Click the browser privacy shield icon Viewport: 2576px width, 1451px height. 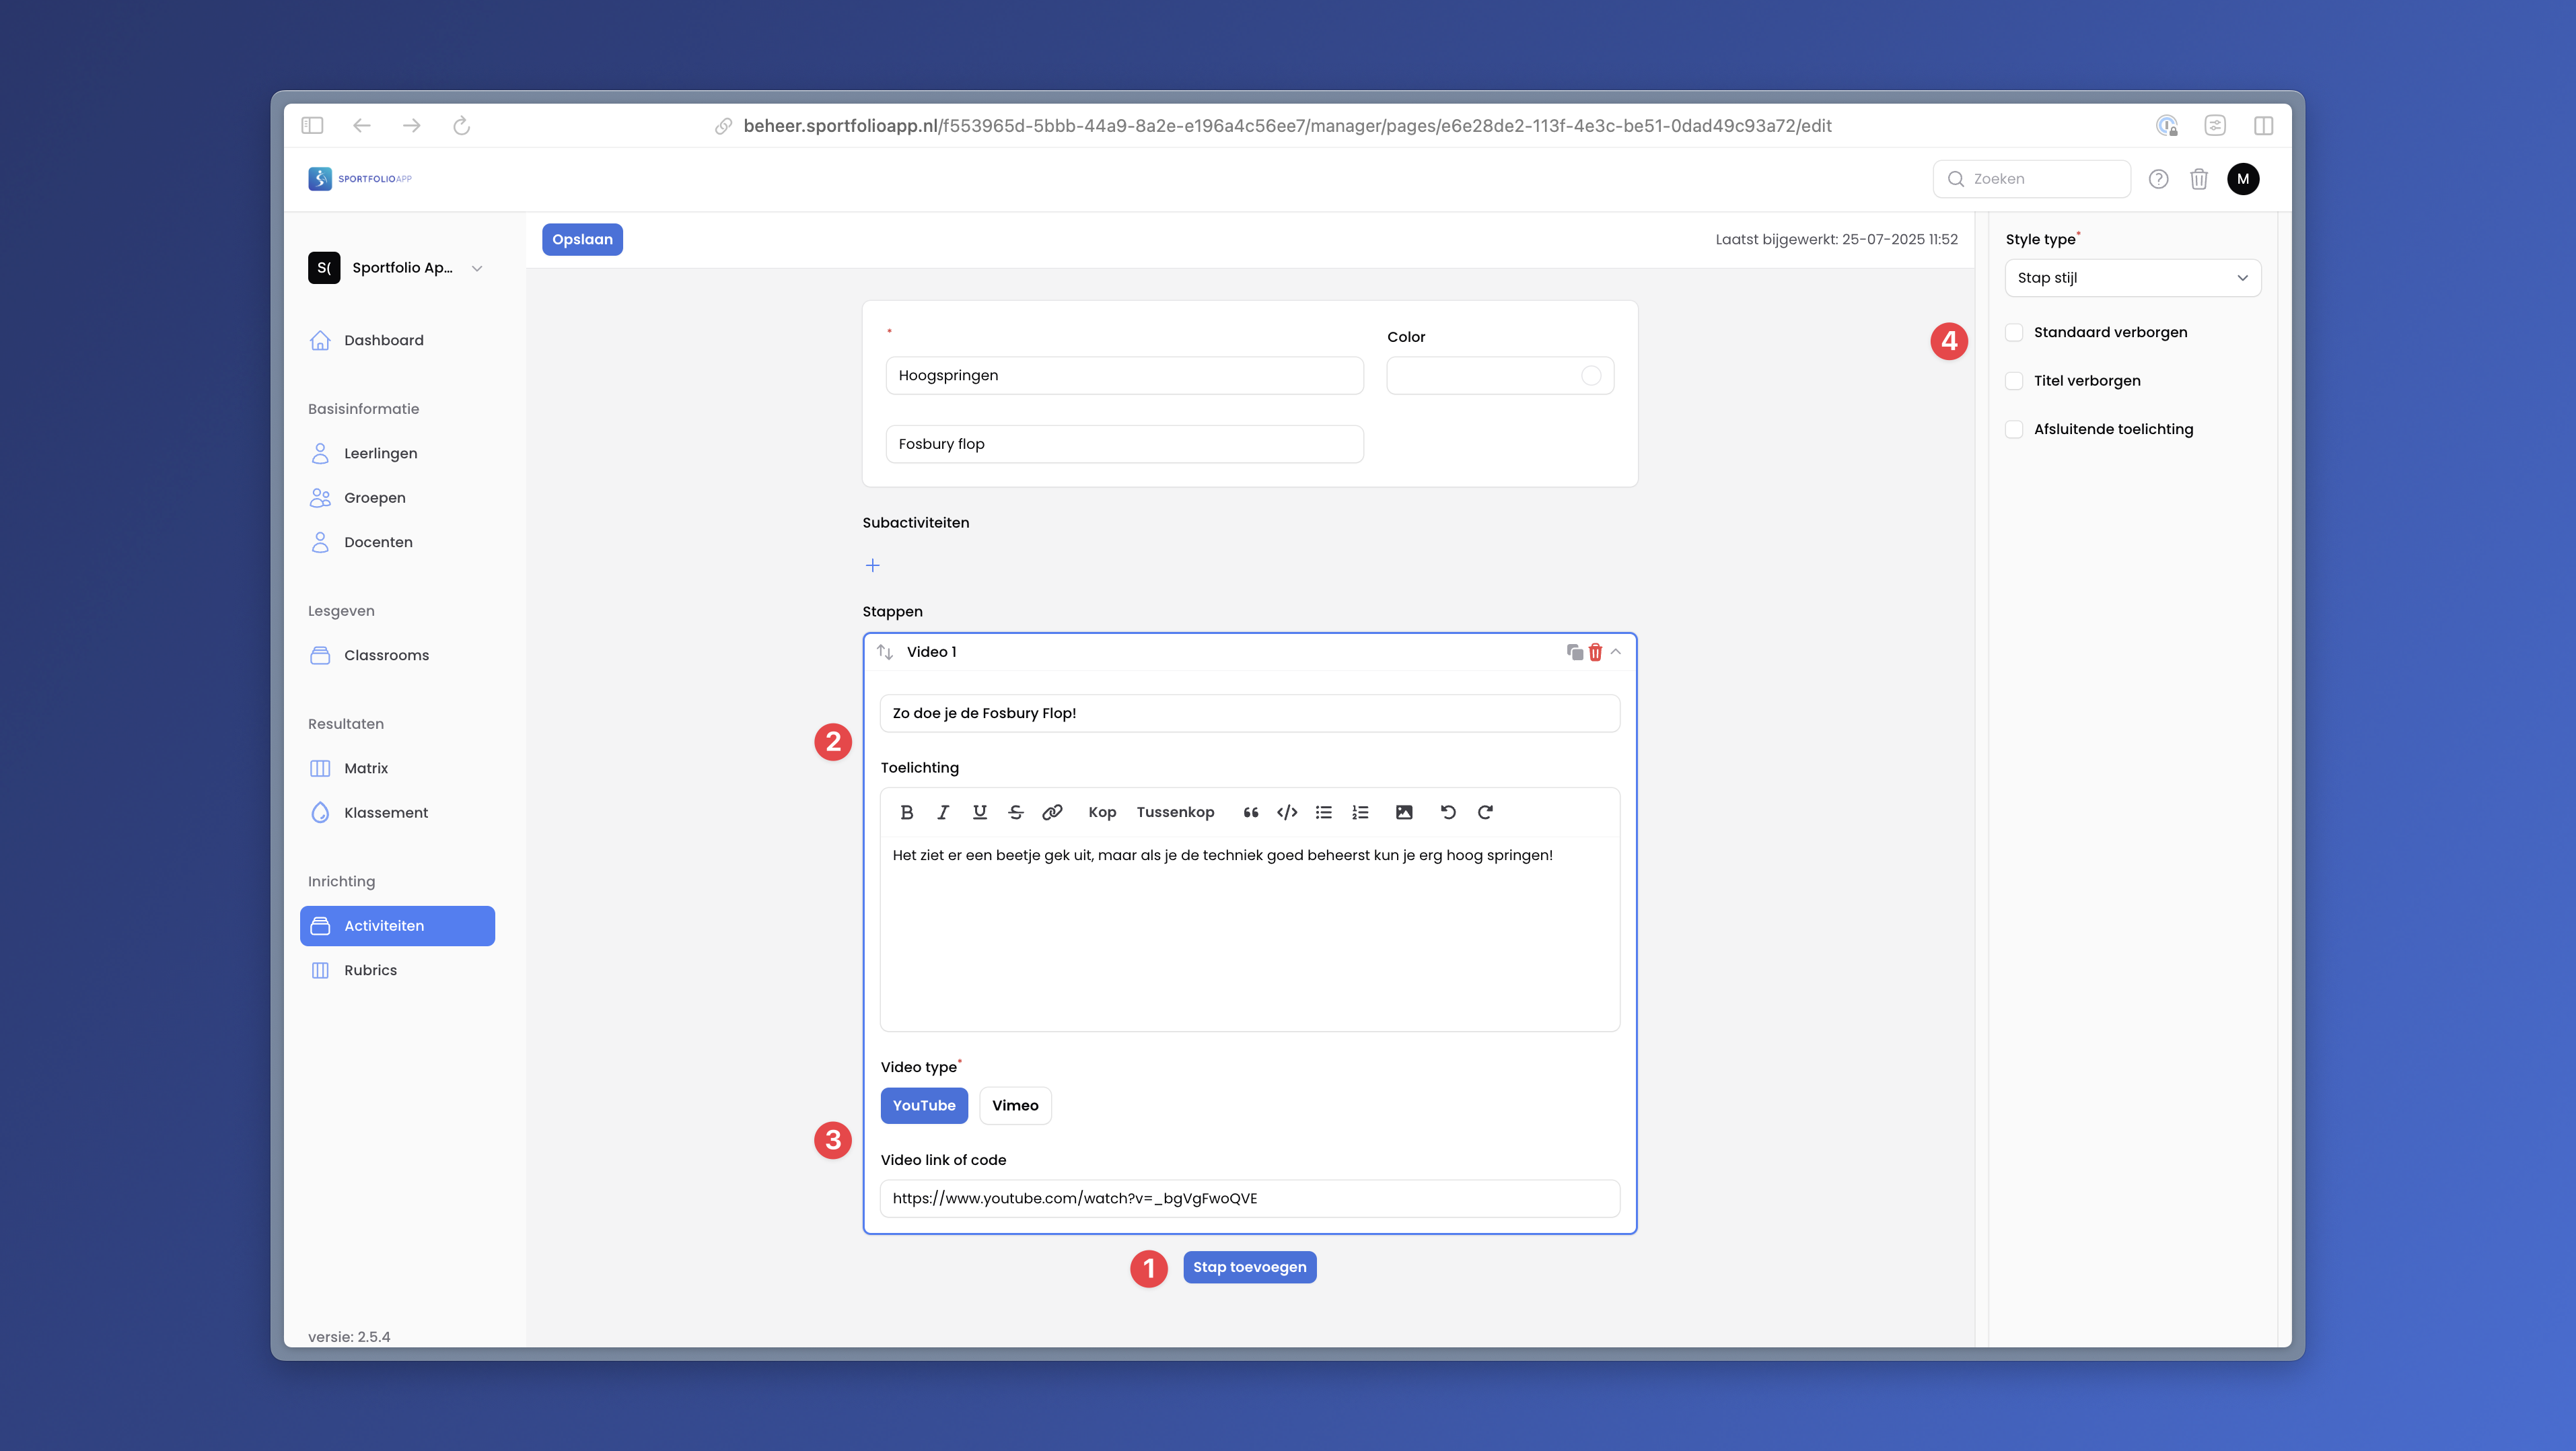click(x=2166, y=125)
